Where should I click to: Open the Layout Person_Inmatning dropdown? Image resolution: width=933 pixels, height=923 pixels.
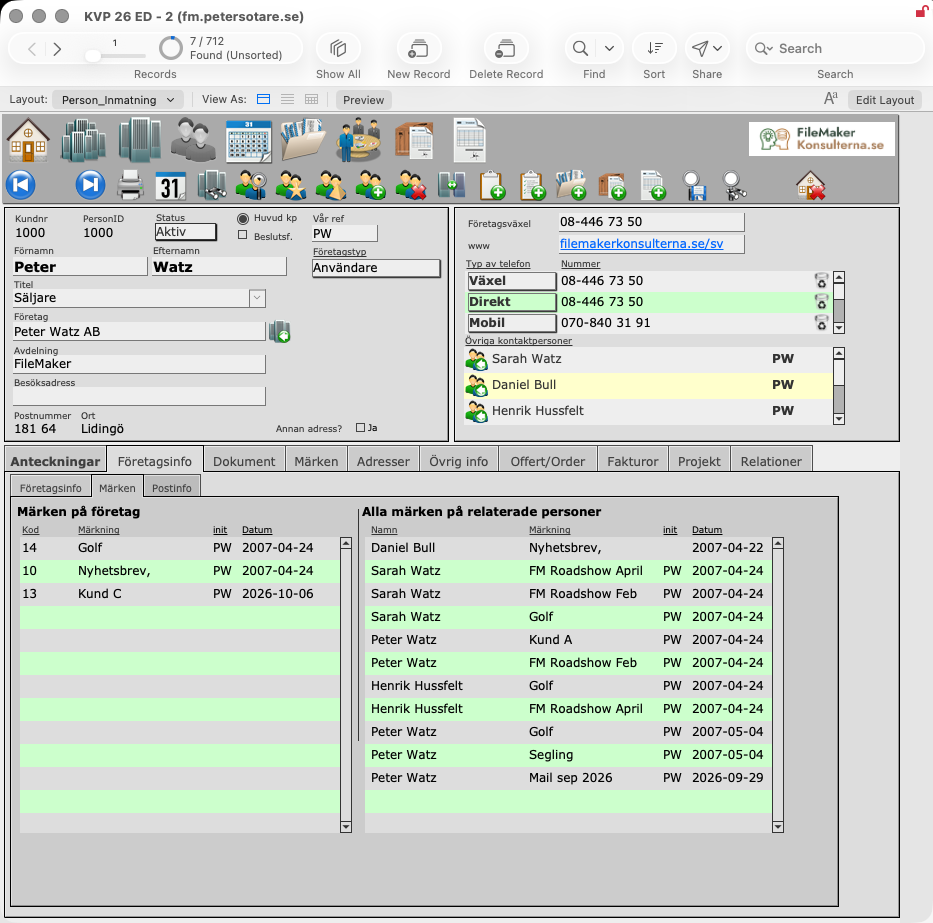point(118,99)
